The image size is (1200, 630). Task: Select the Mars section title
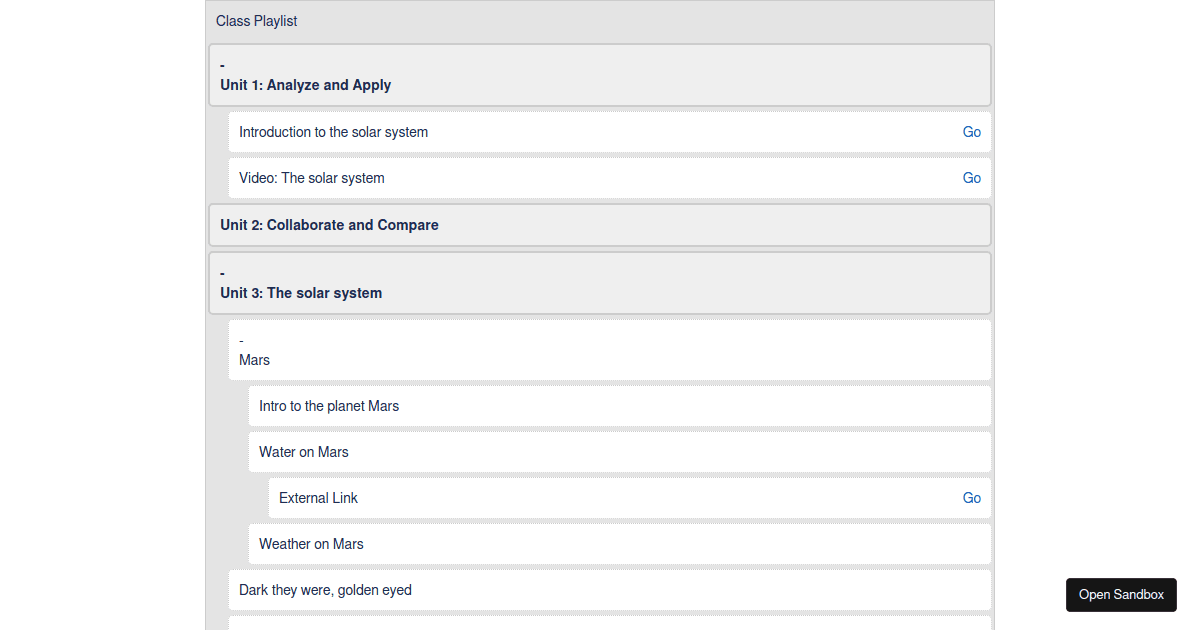pyautogui.click(x=254, y=359)
